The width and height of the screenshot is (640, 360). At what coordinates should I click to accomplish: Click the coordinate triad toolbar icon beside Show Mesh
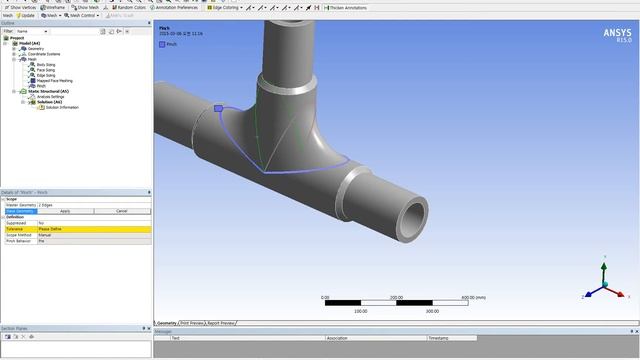point(105,8)
